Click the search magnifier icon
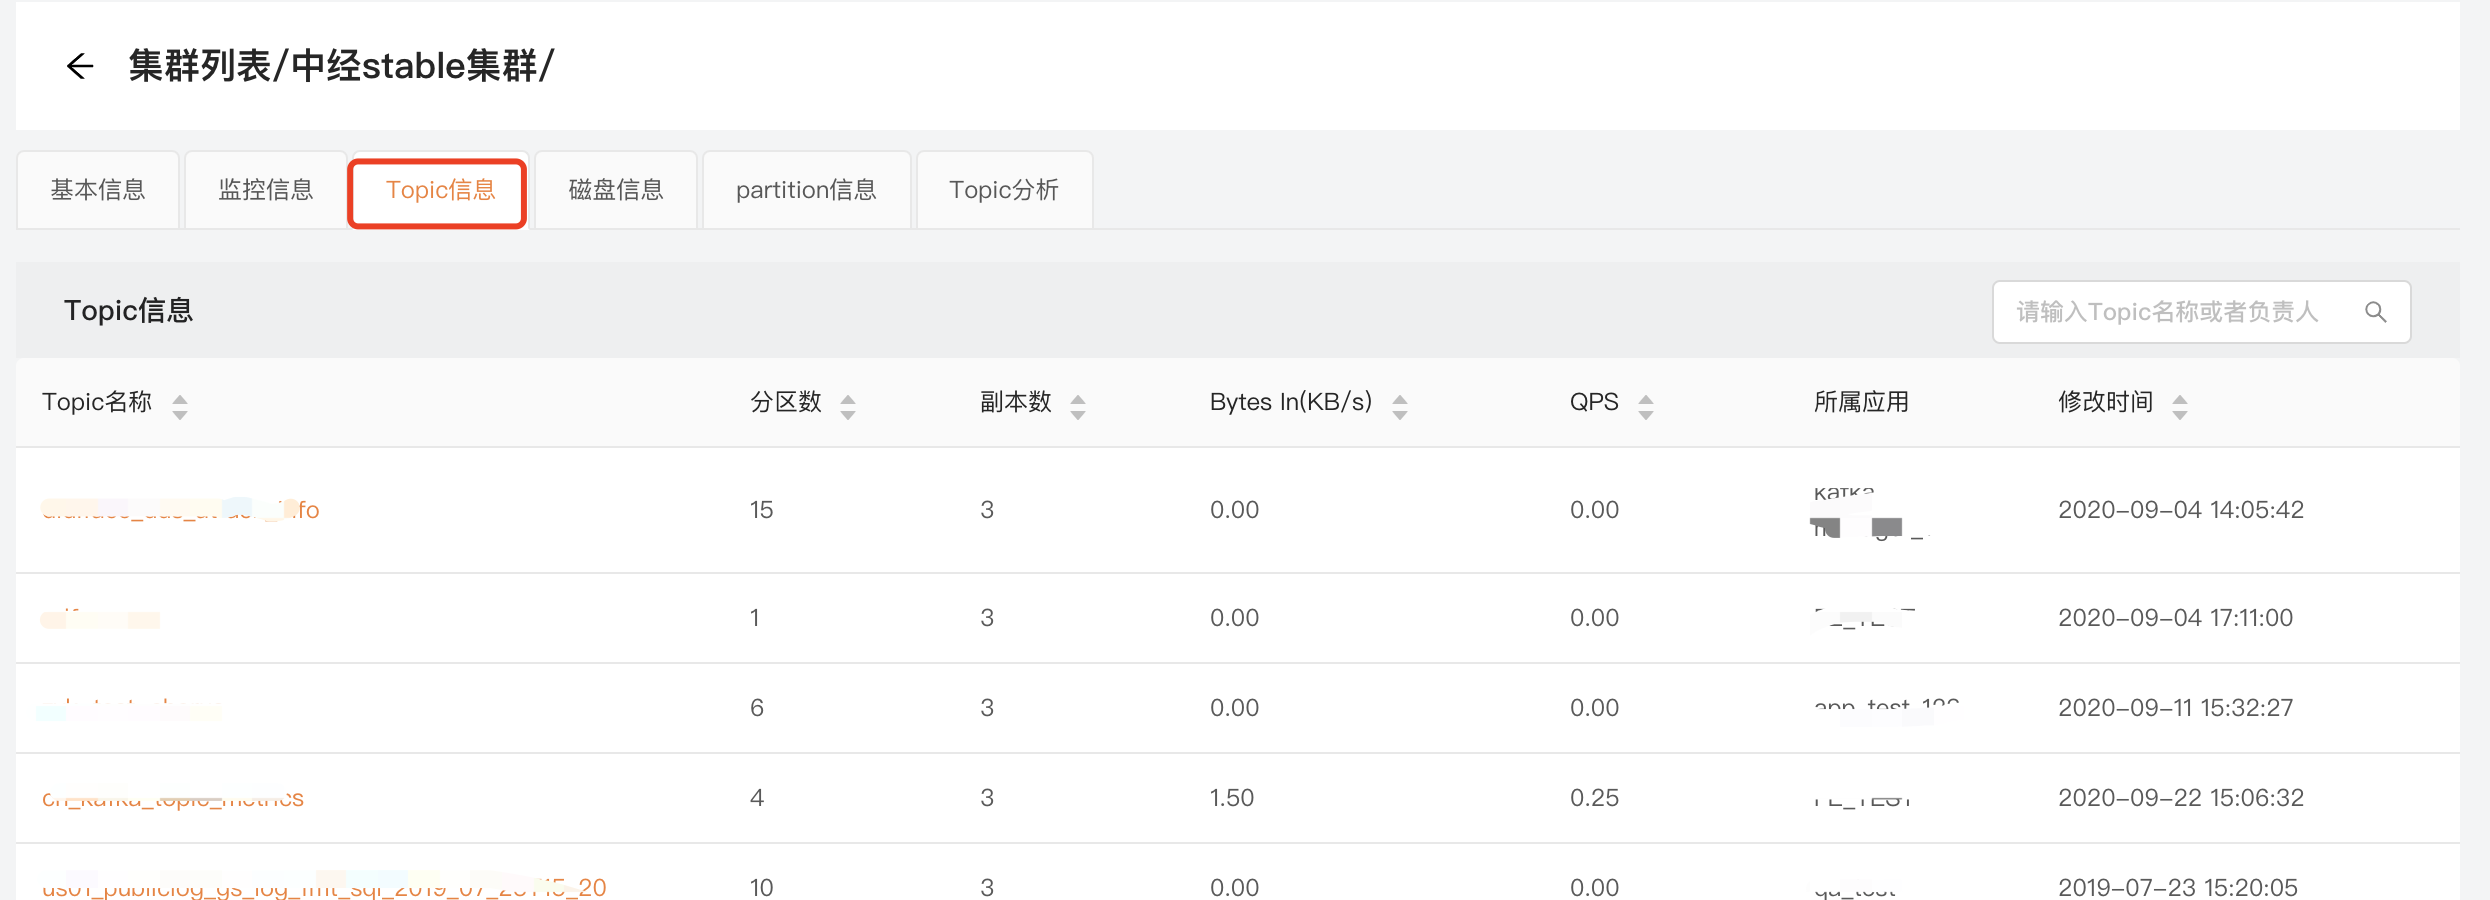Screen dimensions: 2490x900 click(x=2375, y=312)
